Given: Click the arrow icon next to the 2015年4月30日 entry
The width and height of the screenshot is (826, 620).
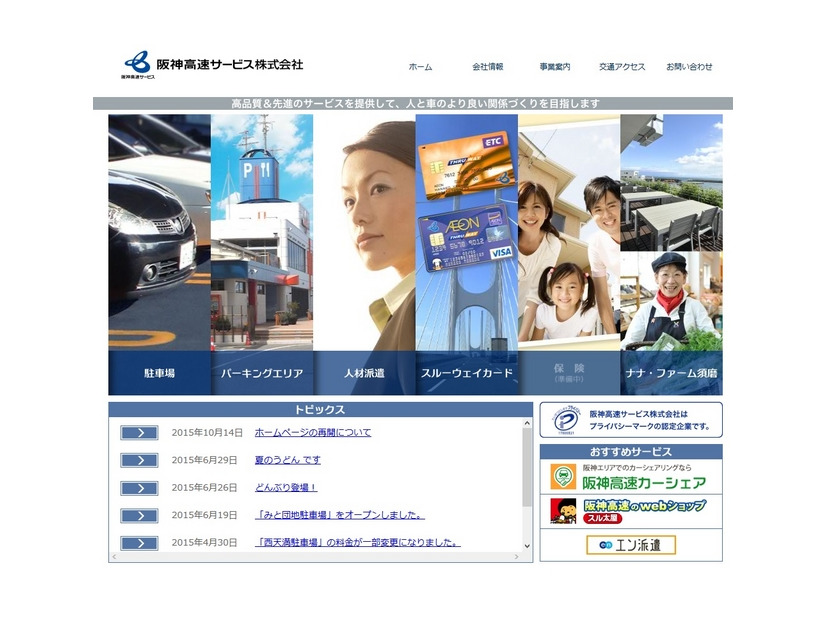Looking at the screenshot, I should 138,543.
